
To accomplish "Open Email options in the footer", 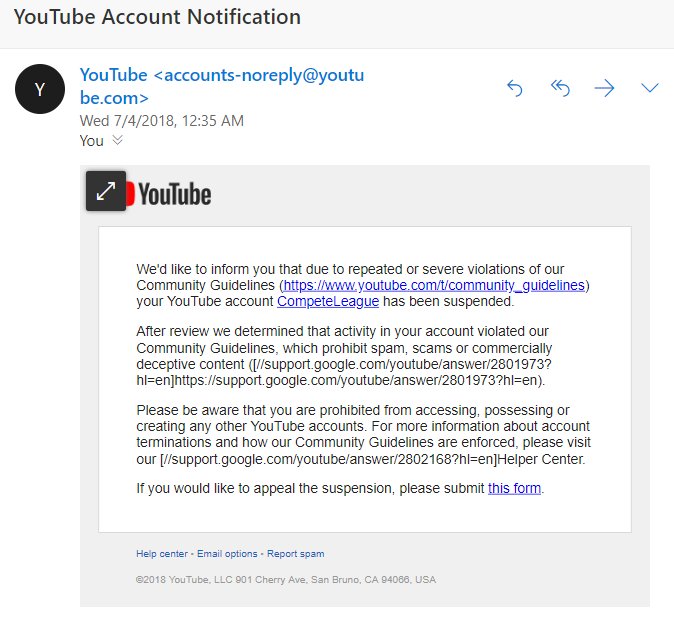I will click(227, 553).
